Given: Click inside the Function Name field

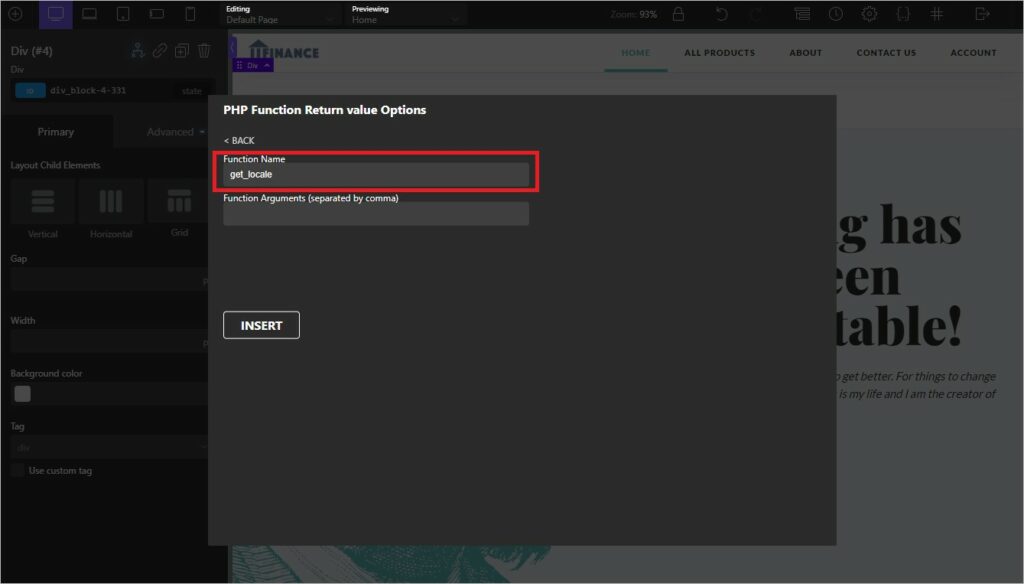Looking at the screenshot, I should pos(375,172).
